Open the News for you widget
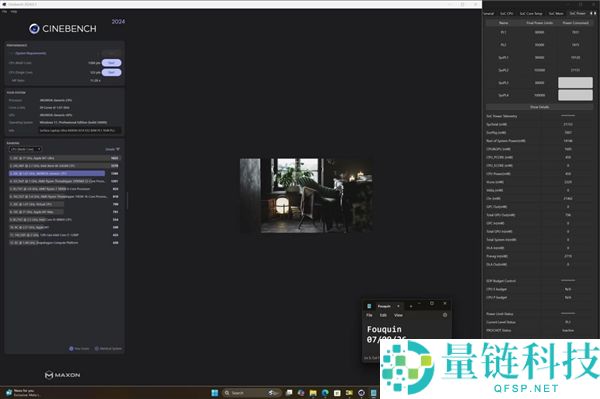The height and width of the screenshot is (399, 600). click(23, 392)
